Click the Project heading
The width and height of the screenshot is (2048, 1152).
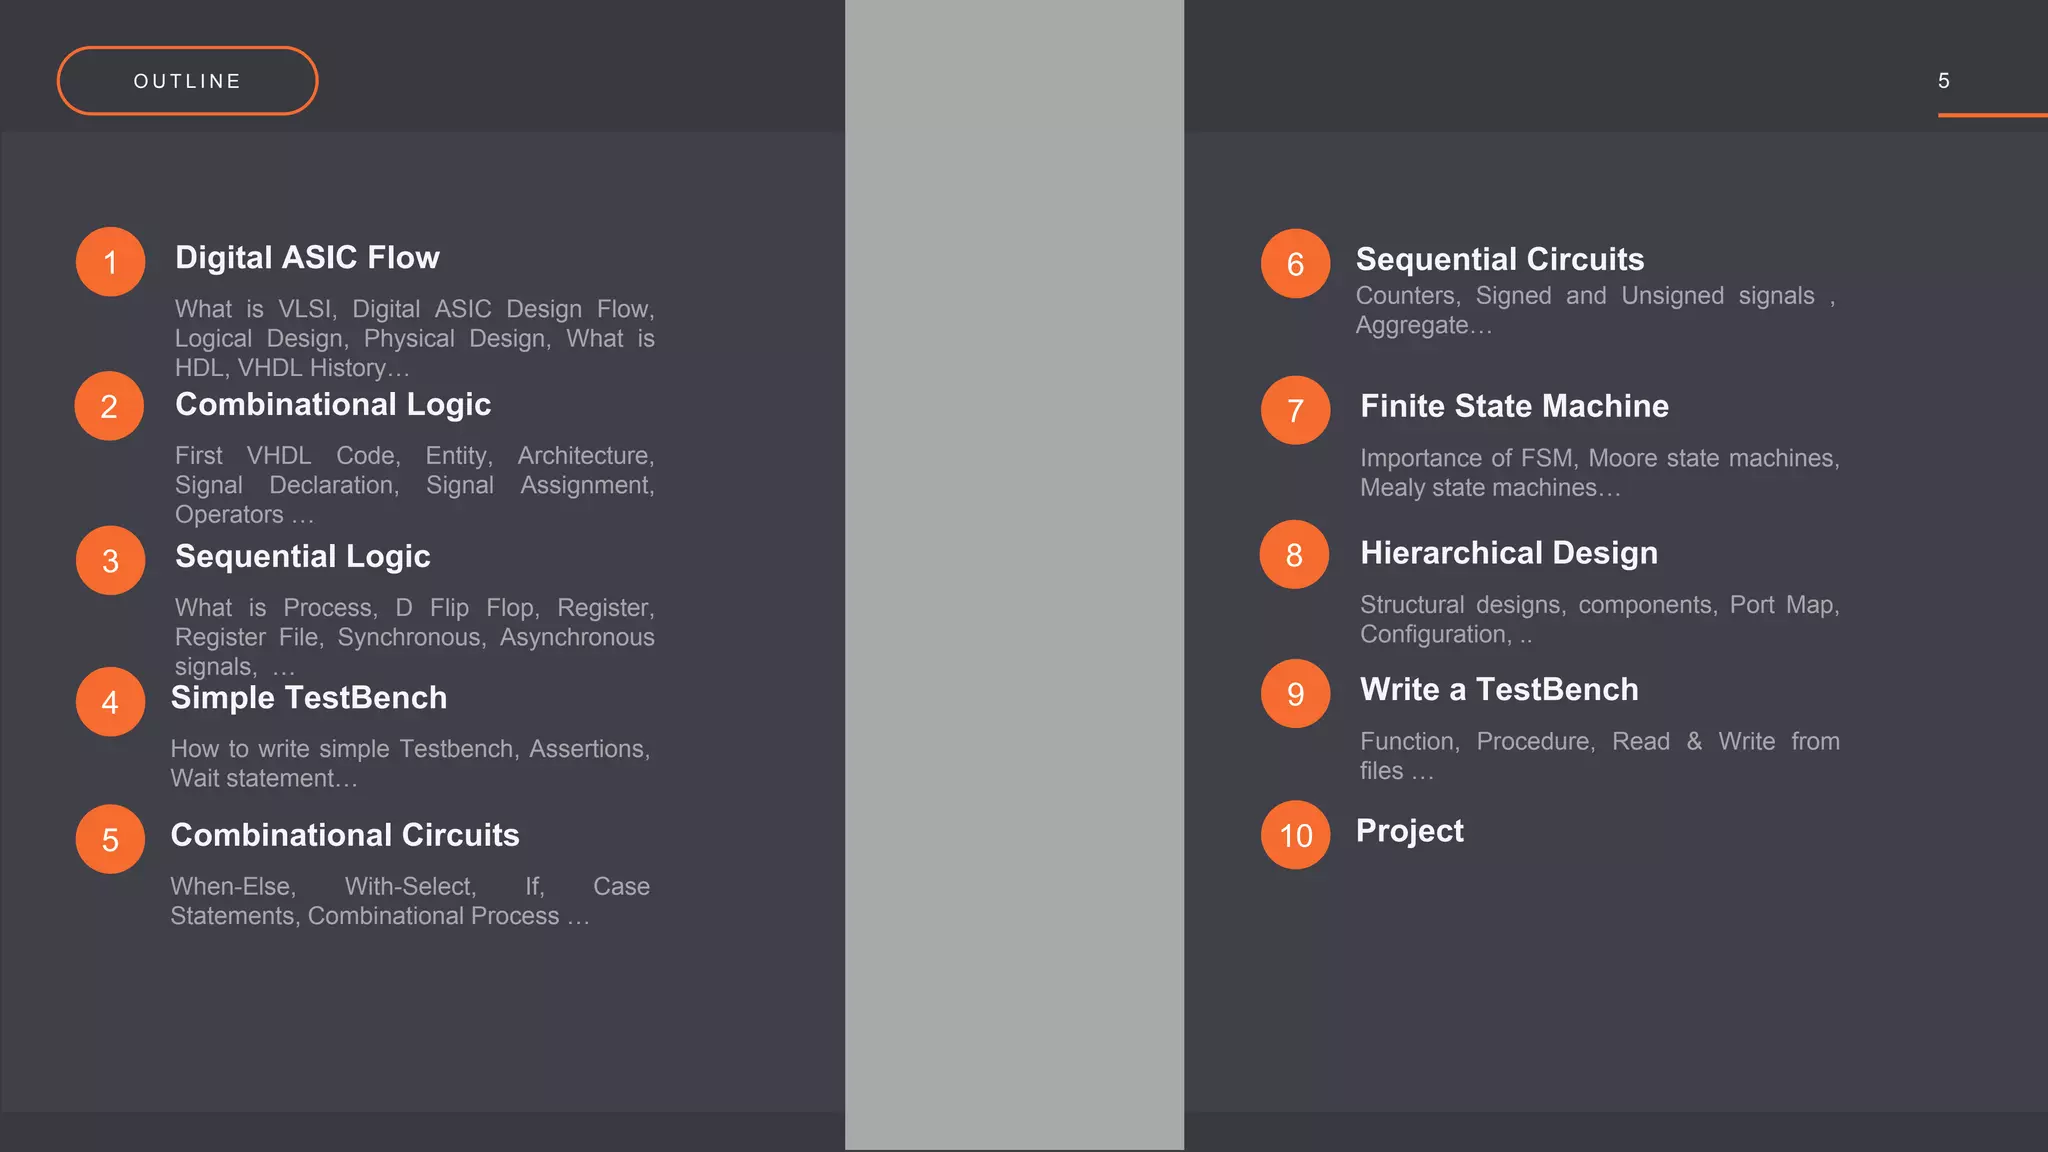click(1409, 831)
